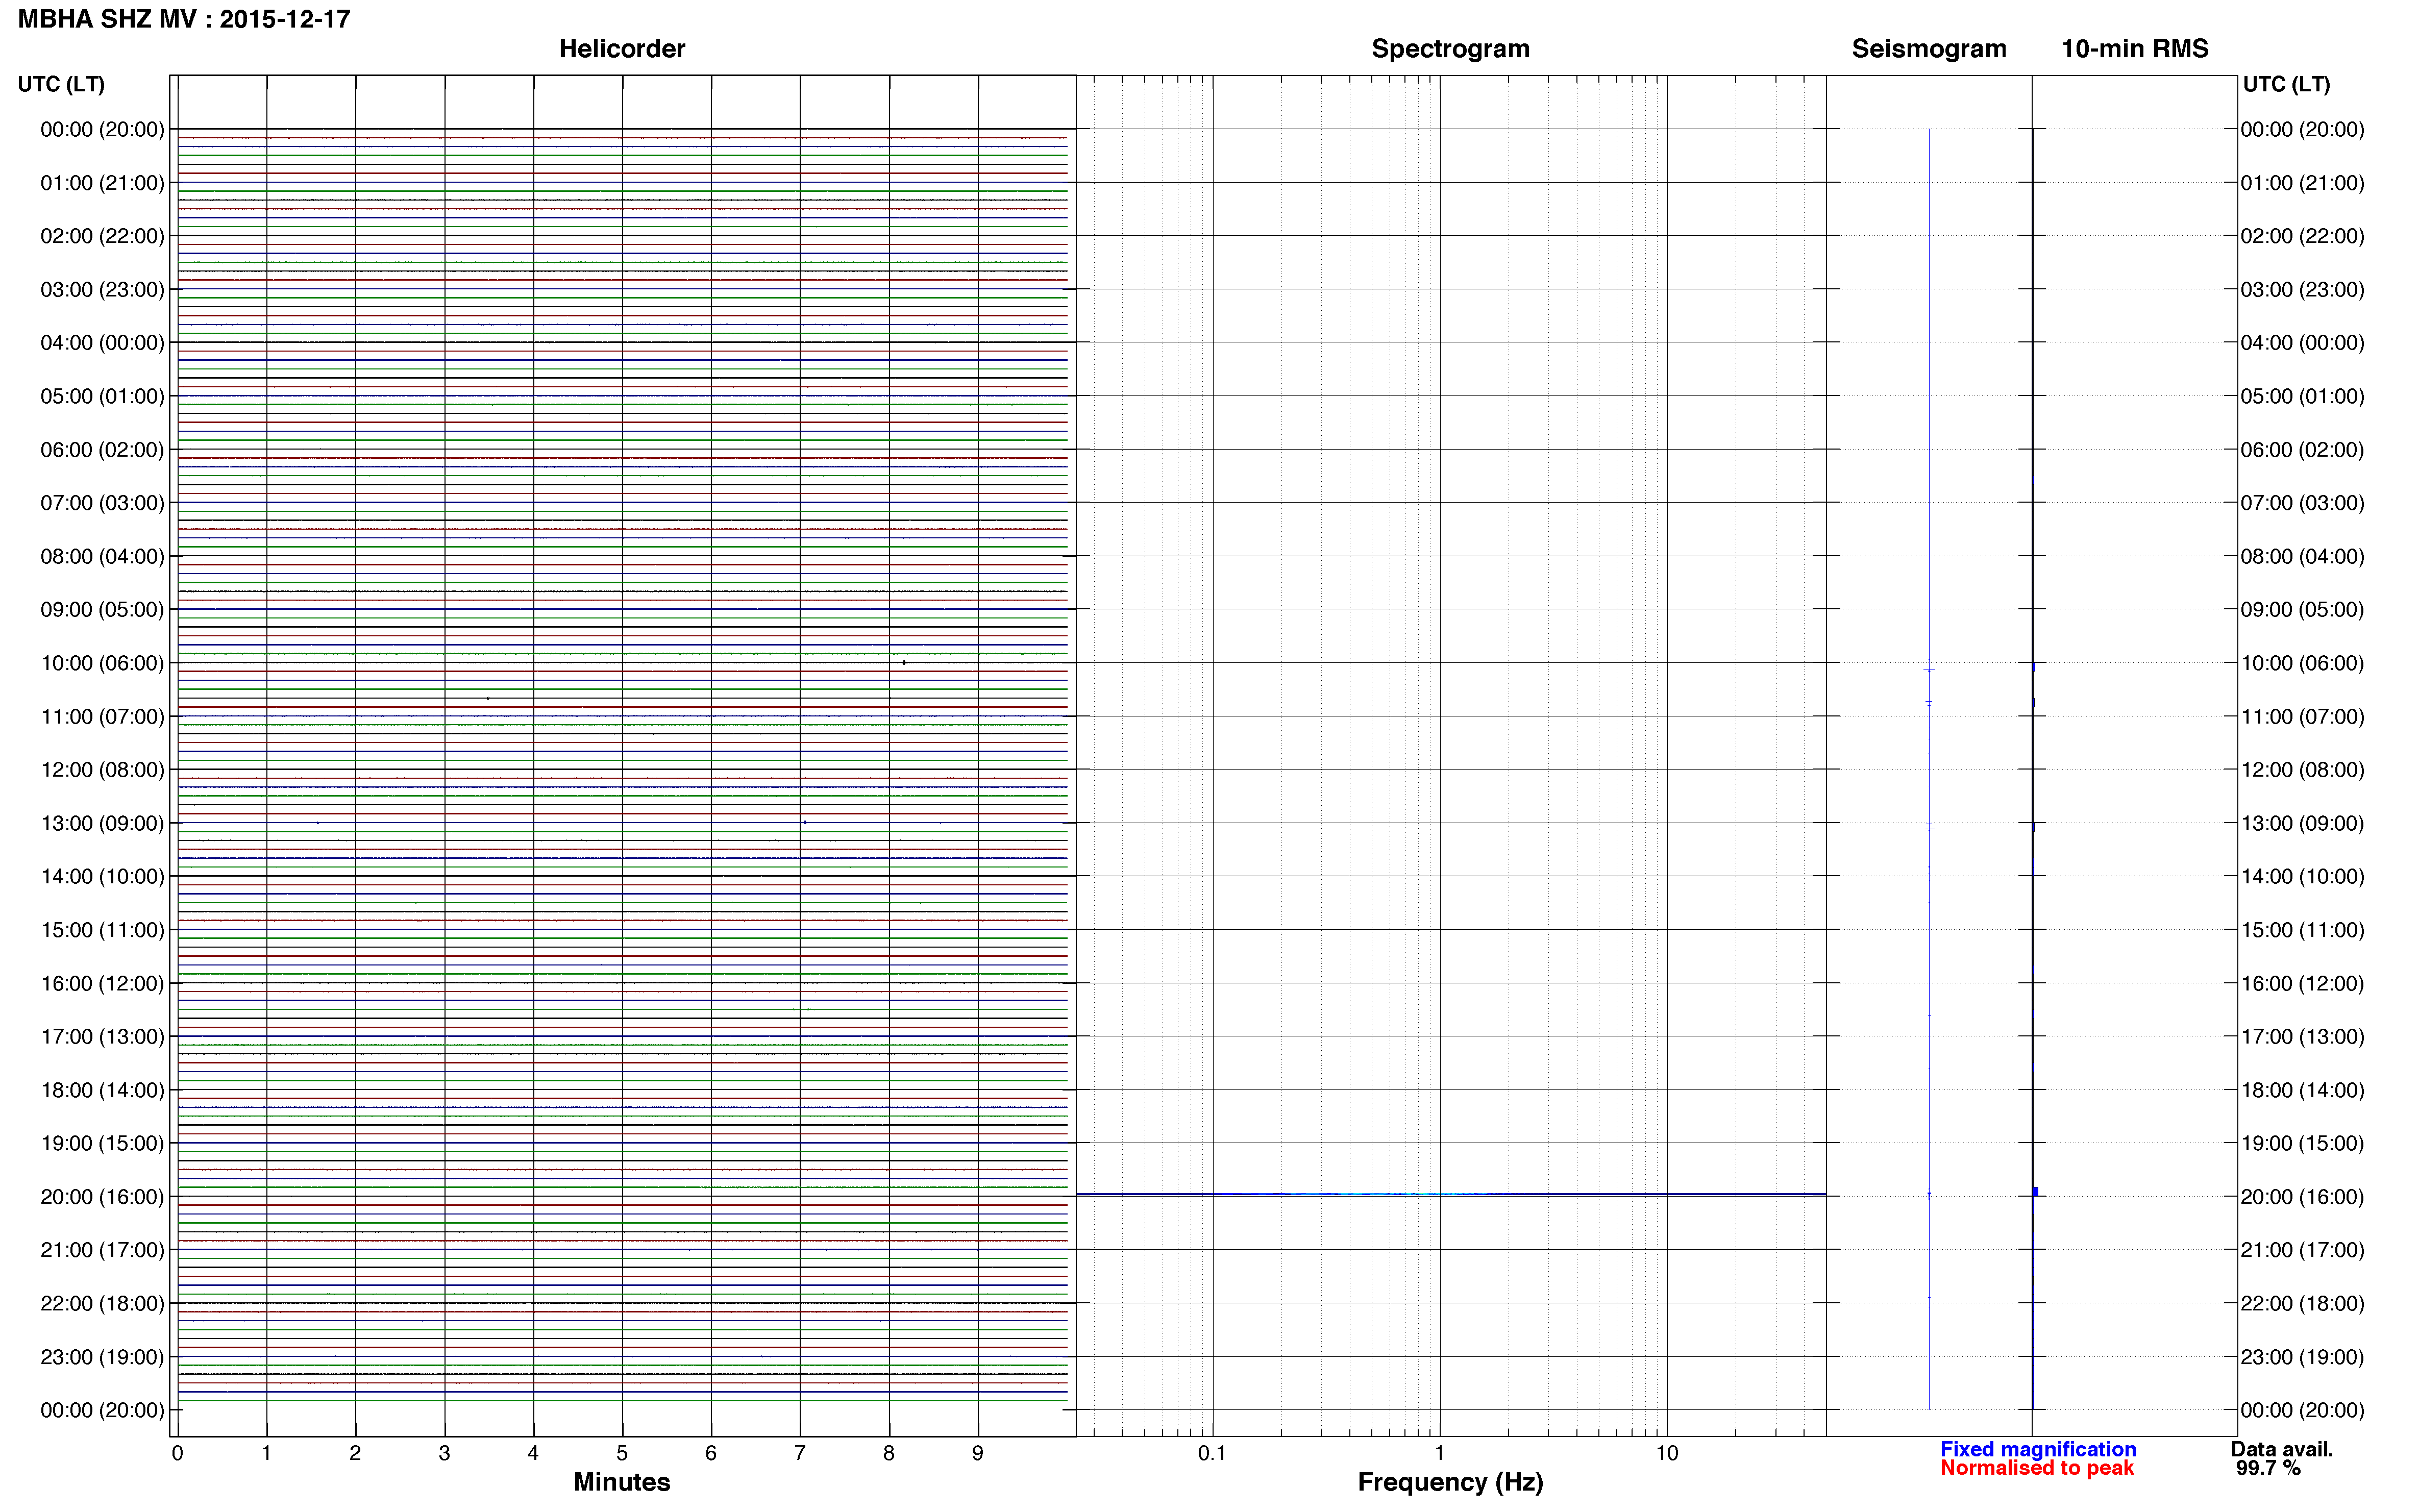2419x1512 pixels.
Task: Click the 'UTC (LT)' label on left axis
Action: pyautogui.click(x=61, y=84)
